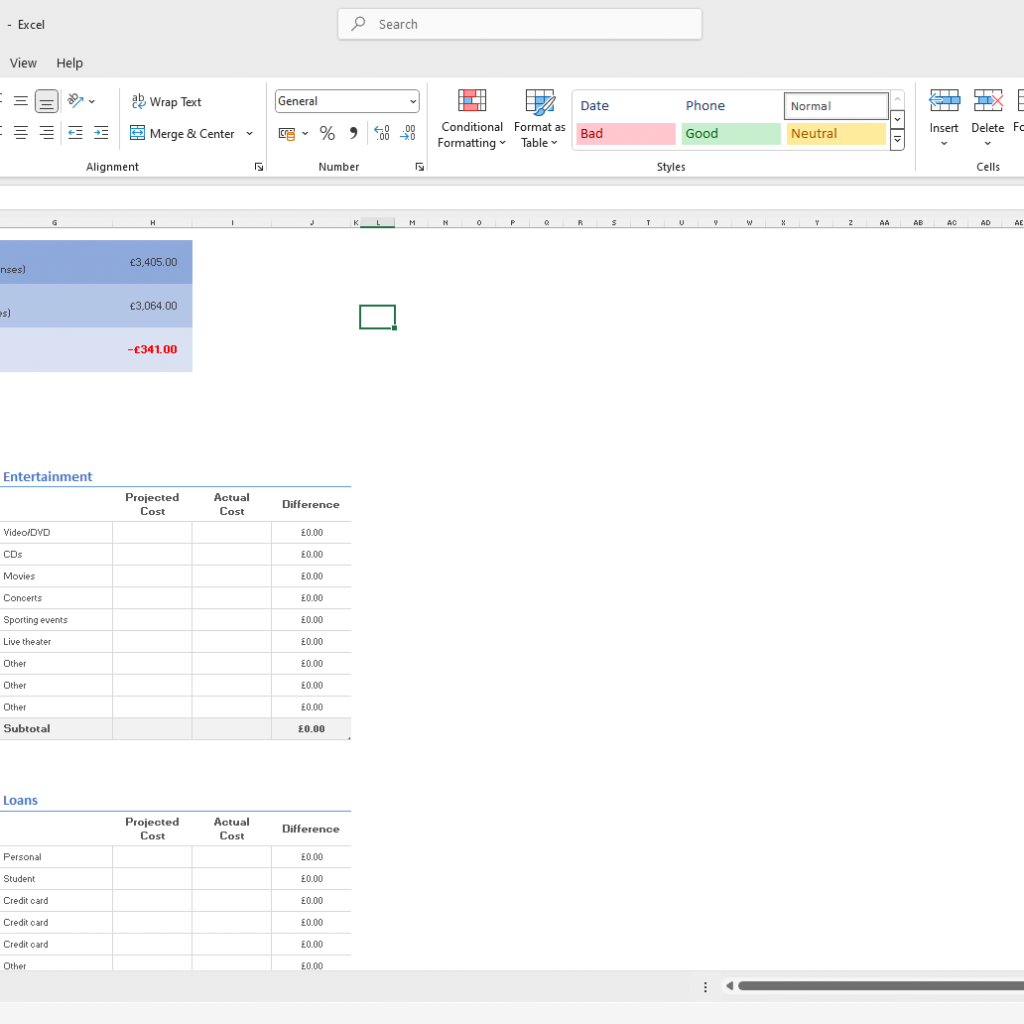Toggle Wrap Text on selected cell
This screenshot has height=1024, width=1024.
click(x=166, y=102)
